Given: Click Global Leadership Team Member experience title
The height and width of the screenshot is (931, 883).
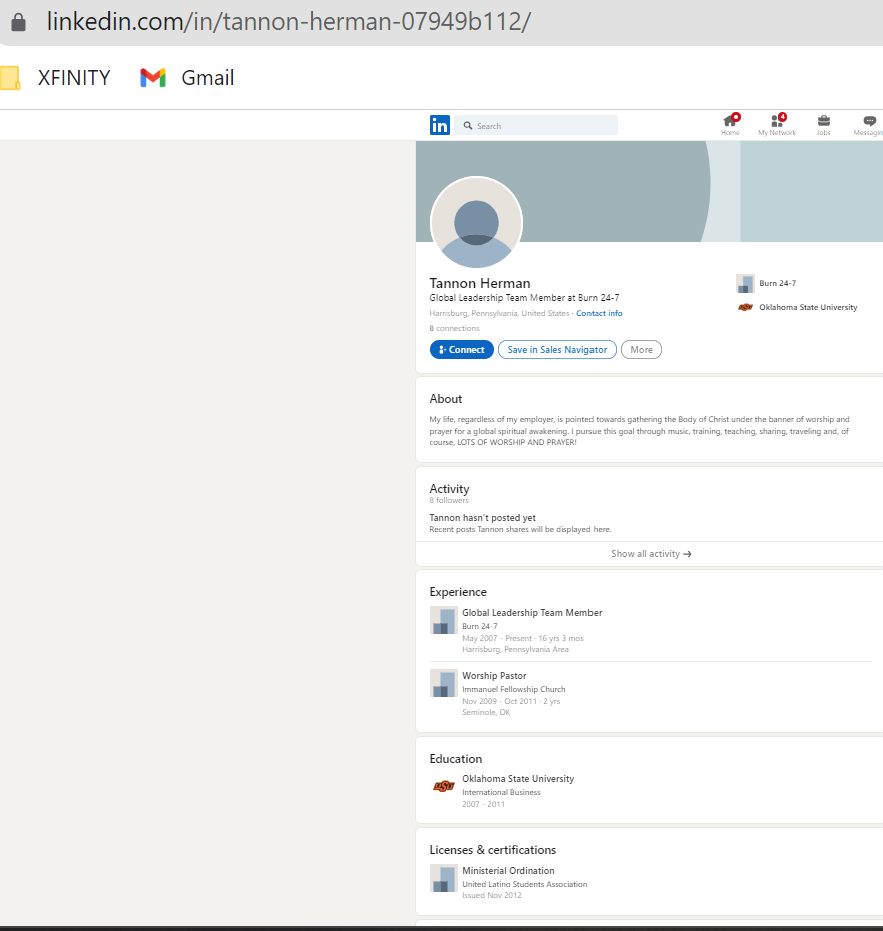Looking at the screenshot, I should (x=532, y=613).
